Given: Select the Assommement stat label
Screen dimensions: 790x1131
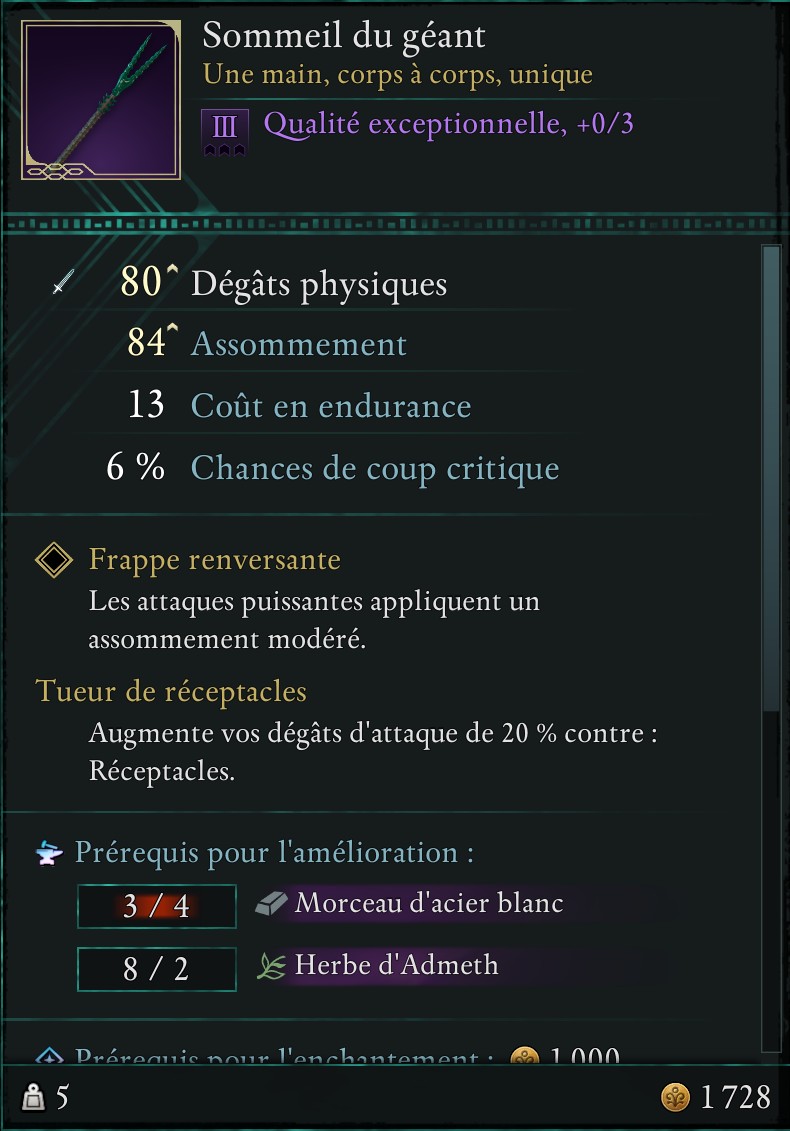Looking at the screenshot, I should click(297, 344).
